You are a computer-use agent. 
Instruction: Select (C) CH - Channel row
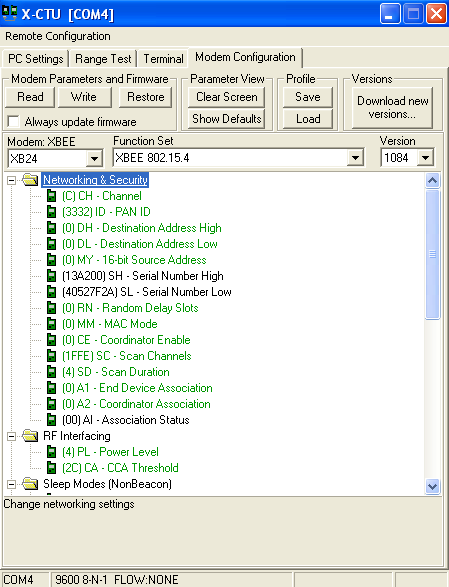click(x=101, y=196)
